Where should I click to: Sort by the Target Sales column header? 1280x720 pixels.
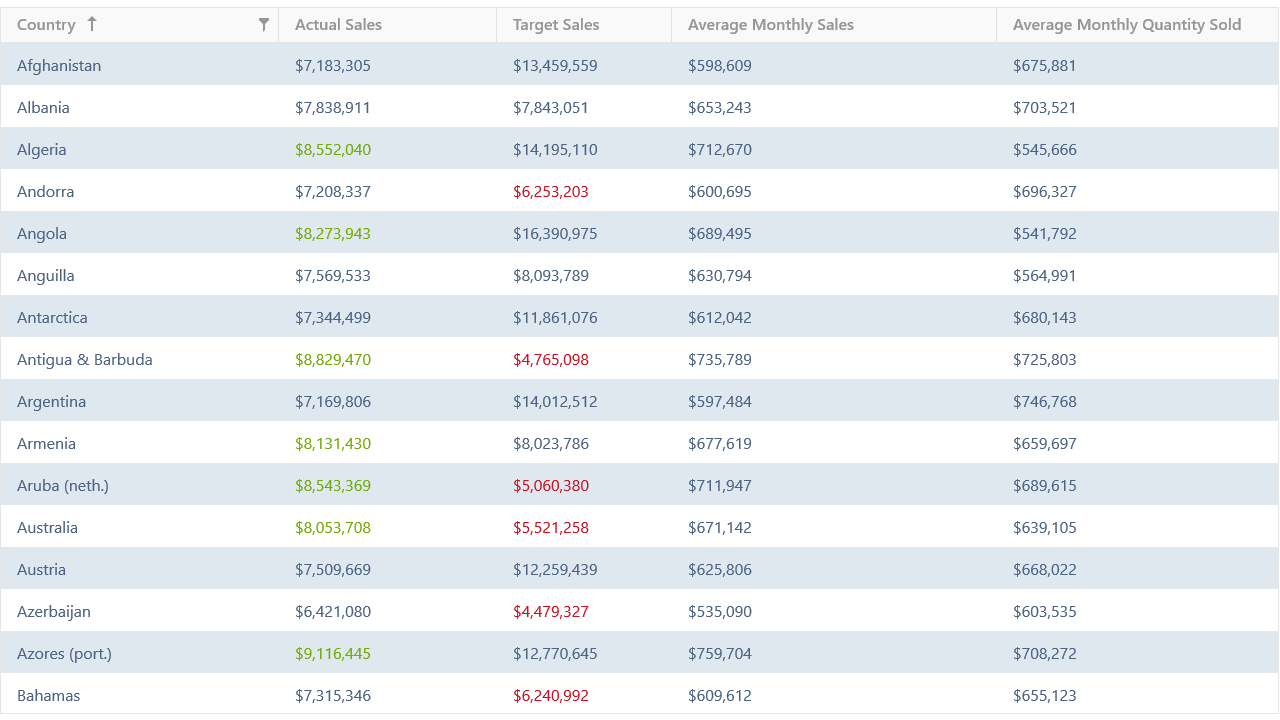click(x=556, y=25)
